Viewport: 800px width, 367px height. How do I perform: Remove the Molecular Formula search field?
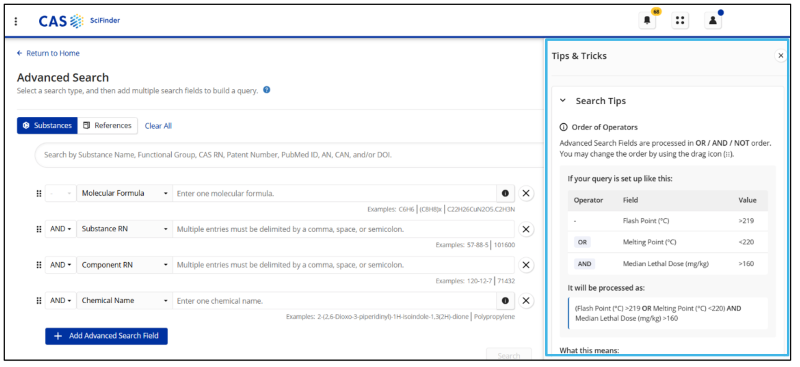526,193
